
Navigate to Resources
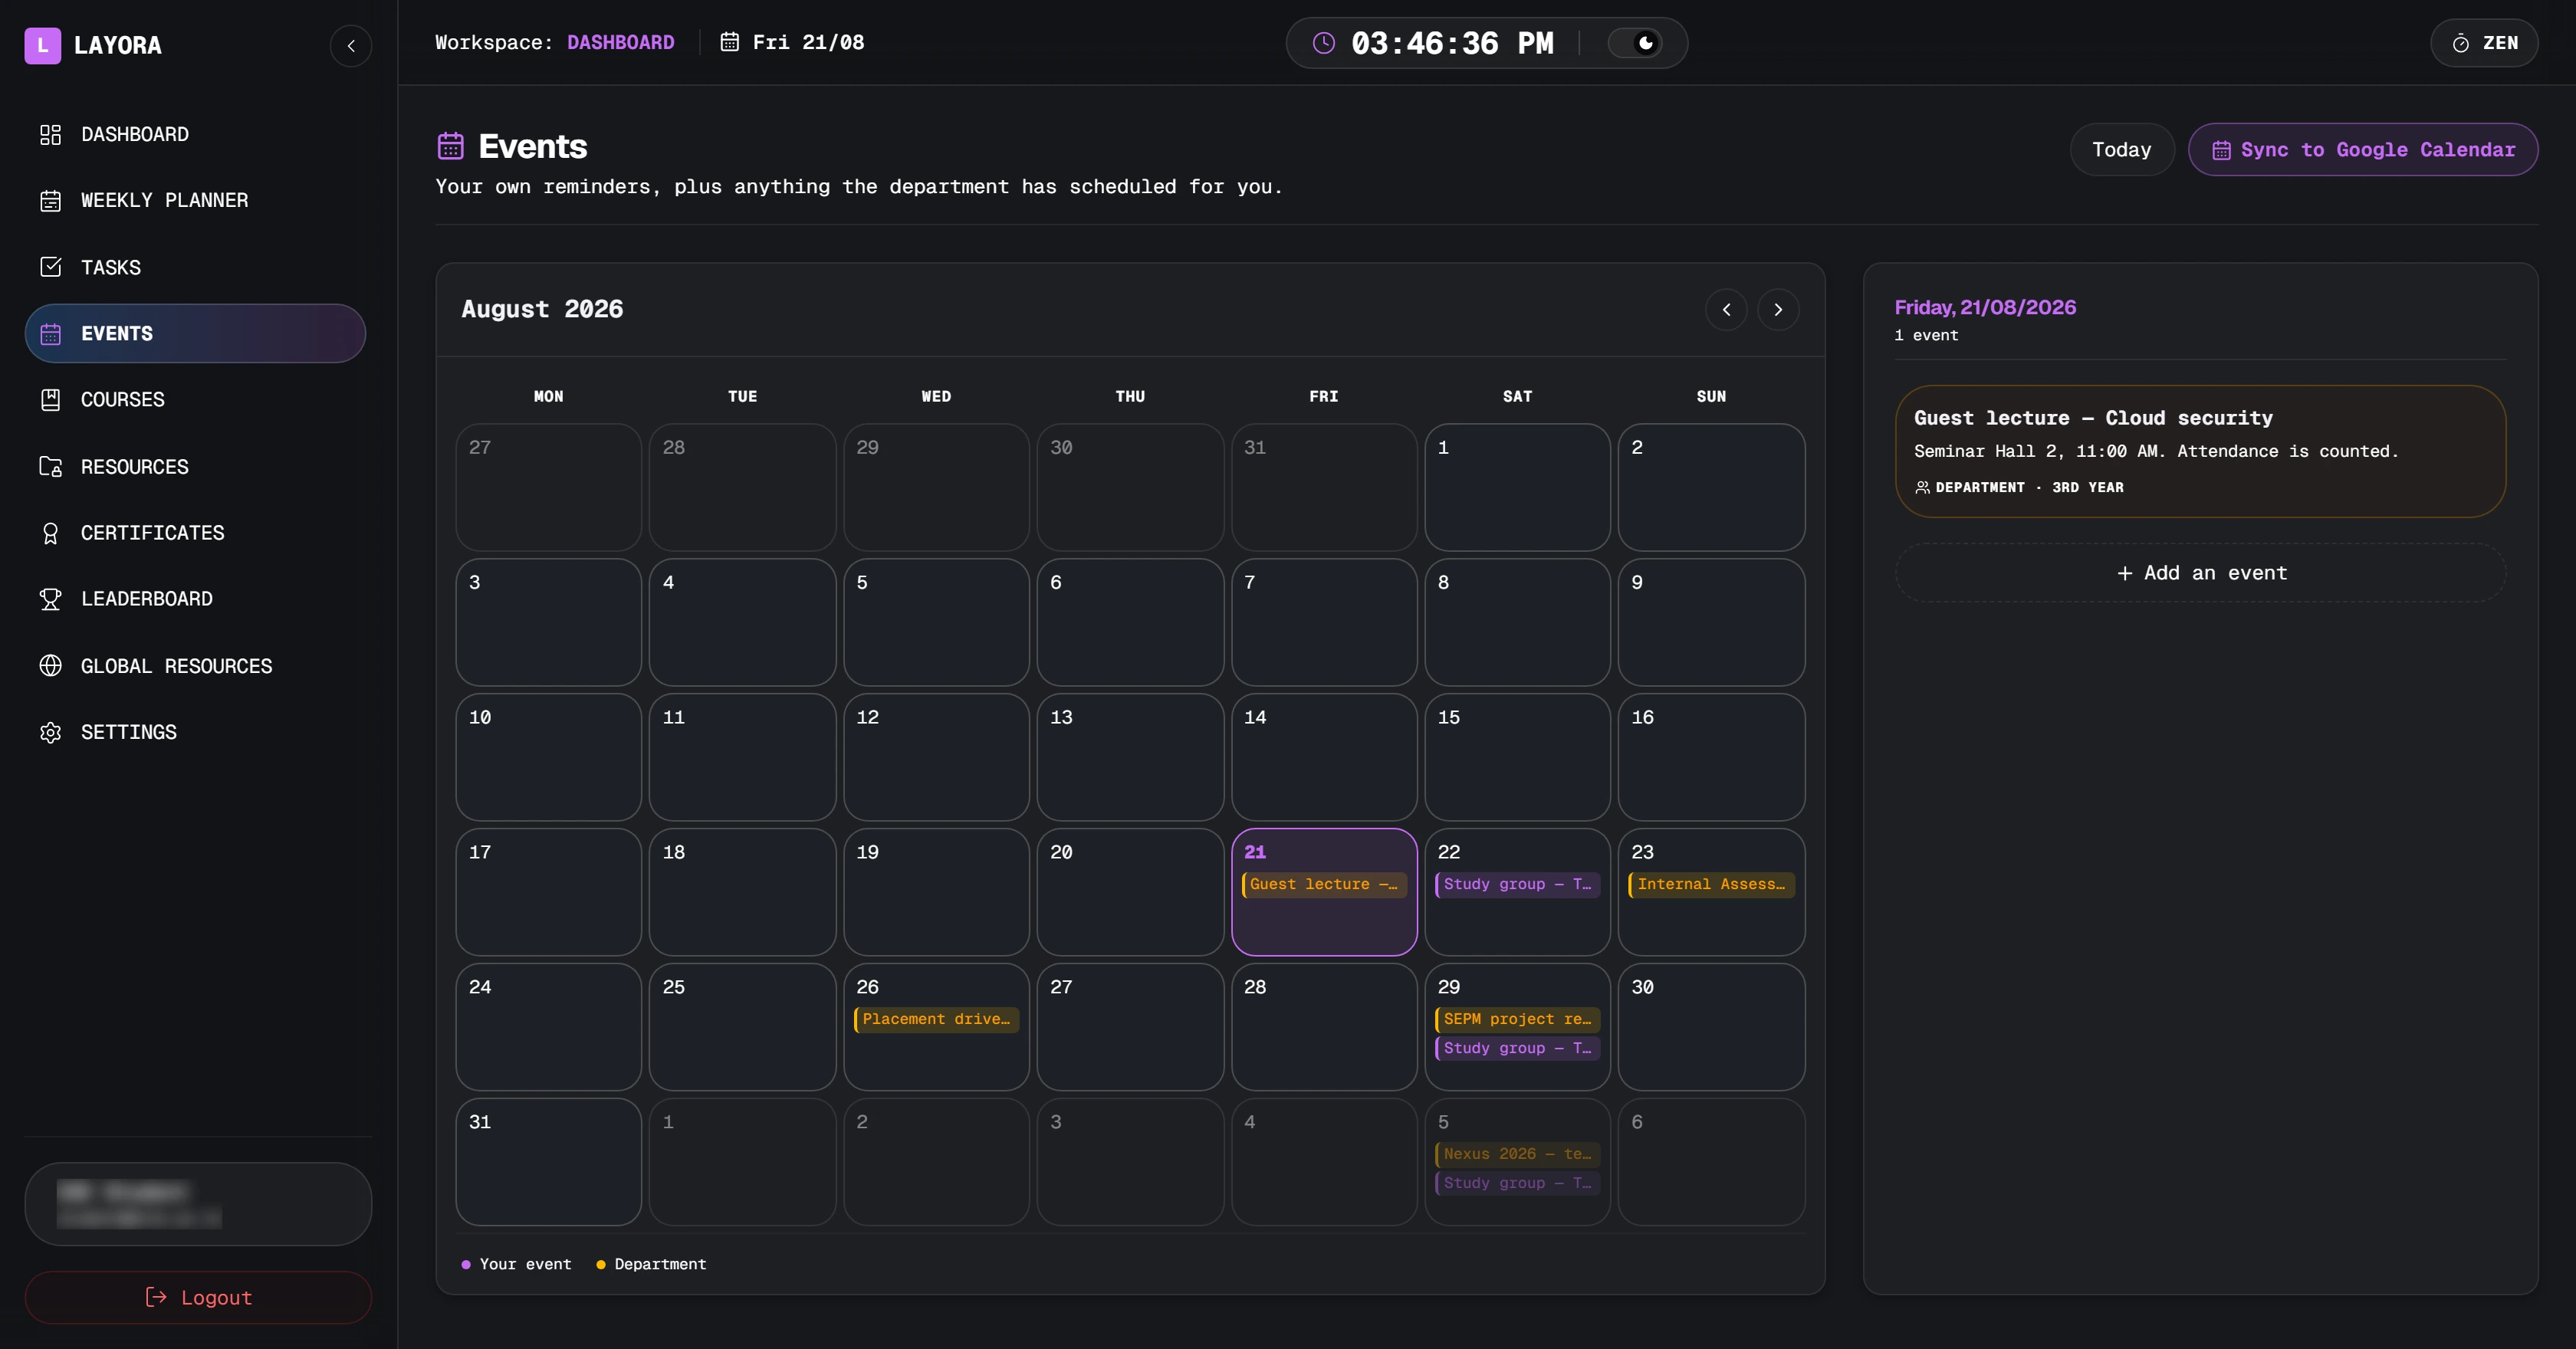(195, 467)
